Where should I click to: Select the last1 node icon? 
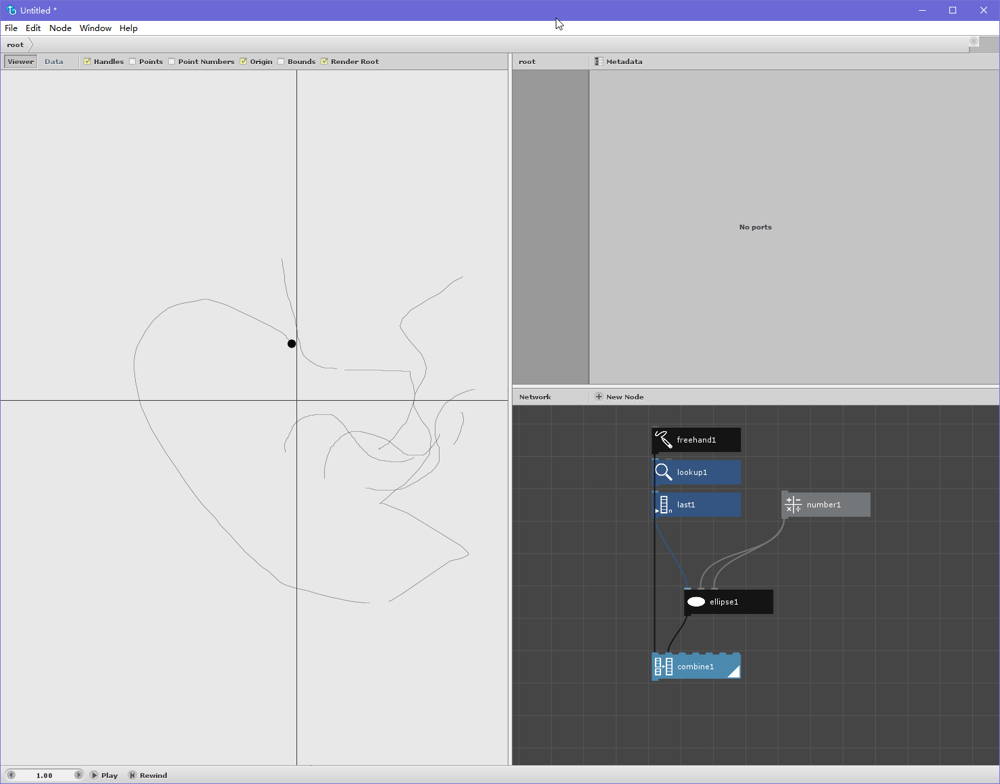(663, 505)
